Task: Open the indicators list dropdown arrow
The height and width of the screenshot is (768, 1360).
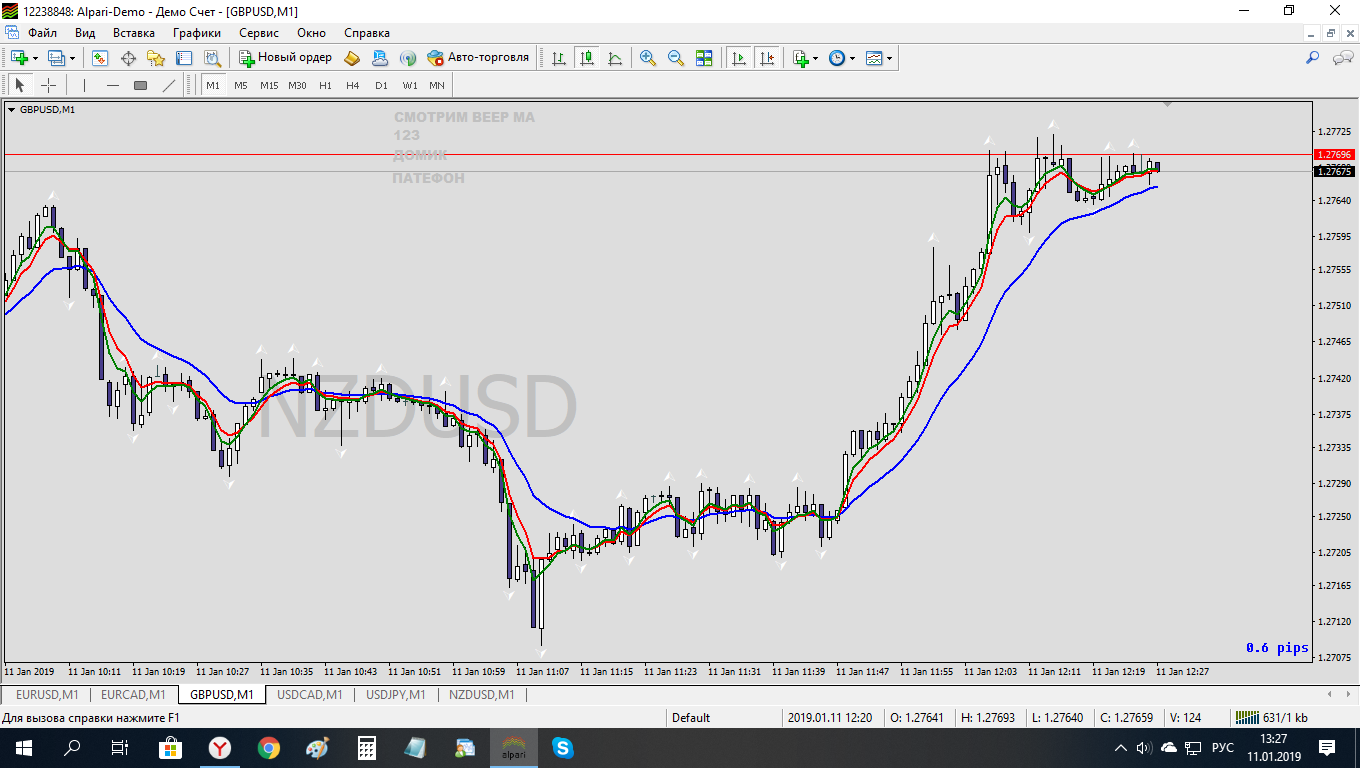Action: [x=815, y=58]
